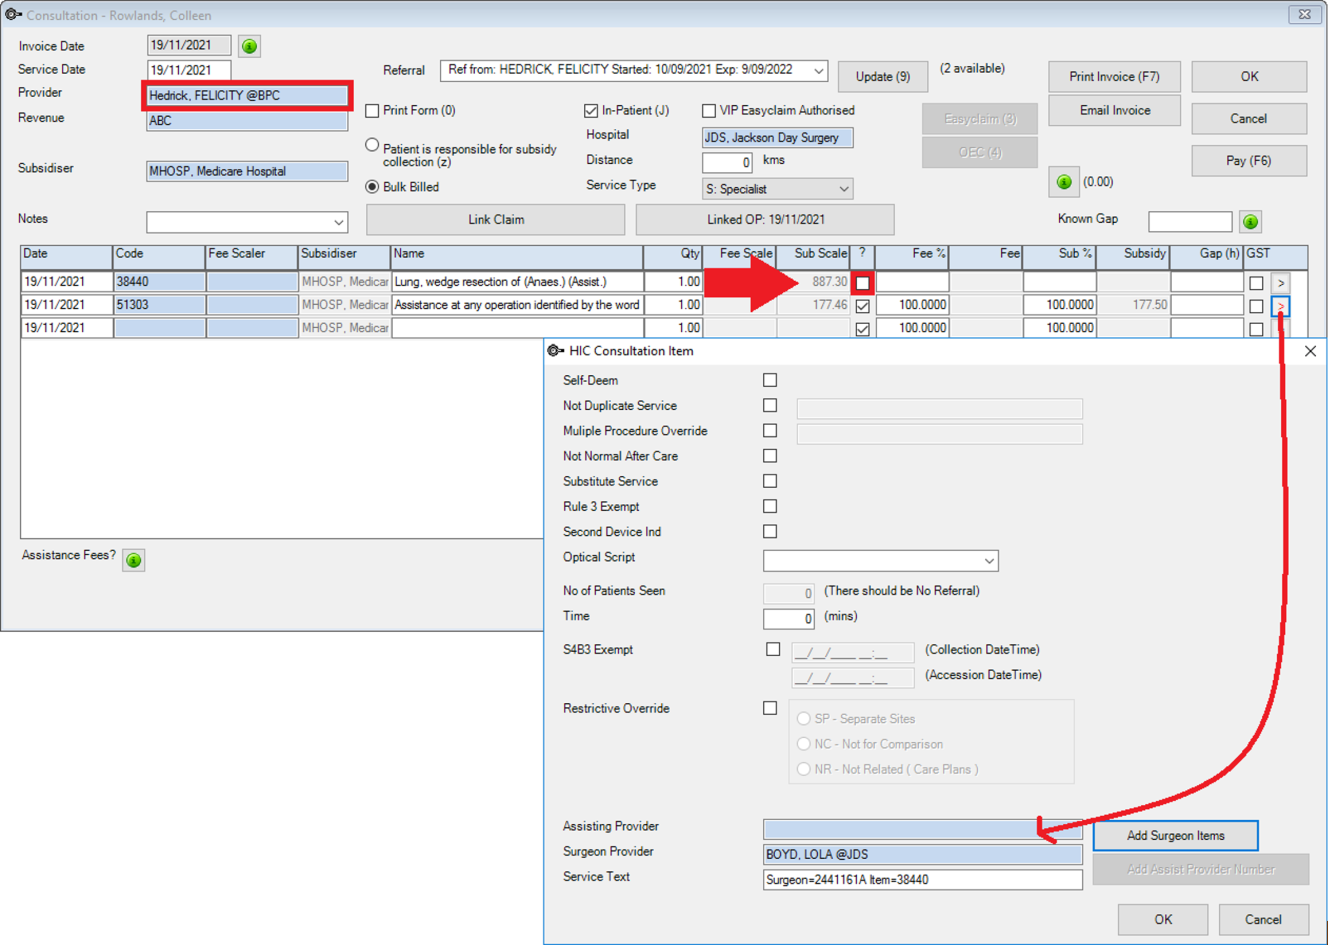The image size is (1328, 945).
Task: Click the Time (mins) field
Action: click(789, 619)
